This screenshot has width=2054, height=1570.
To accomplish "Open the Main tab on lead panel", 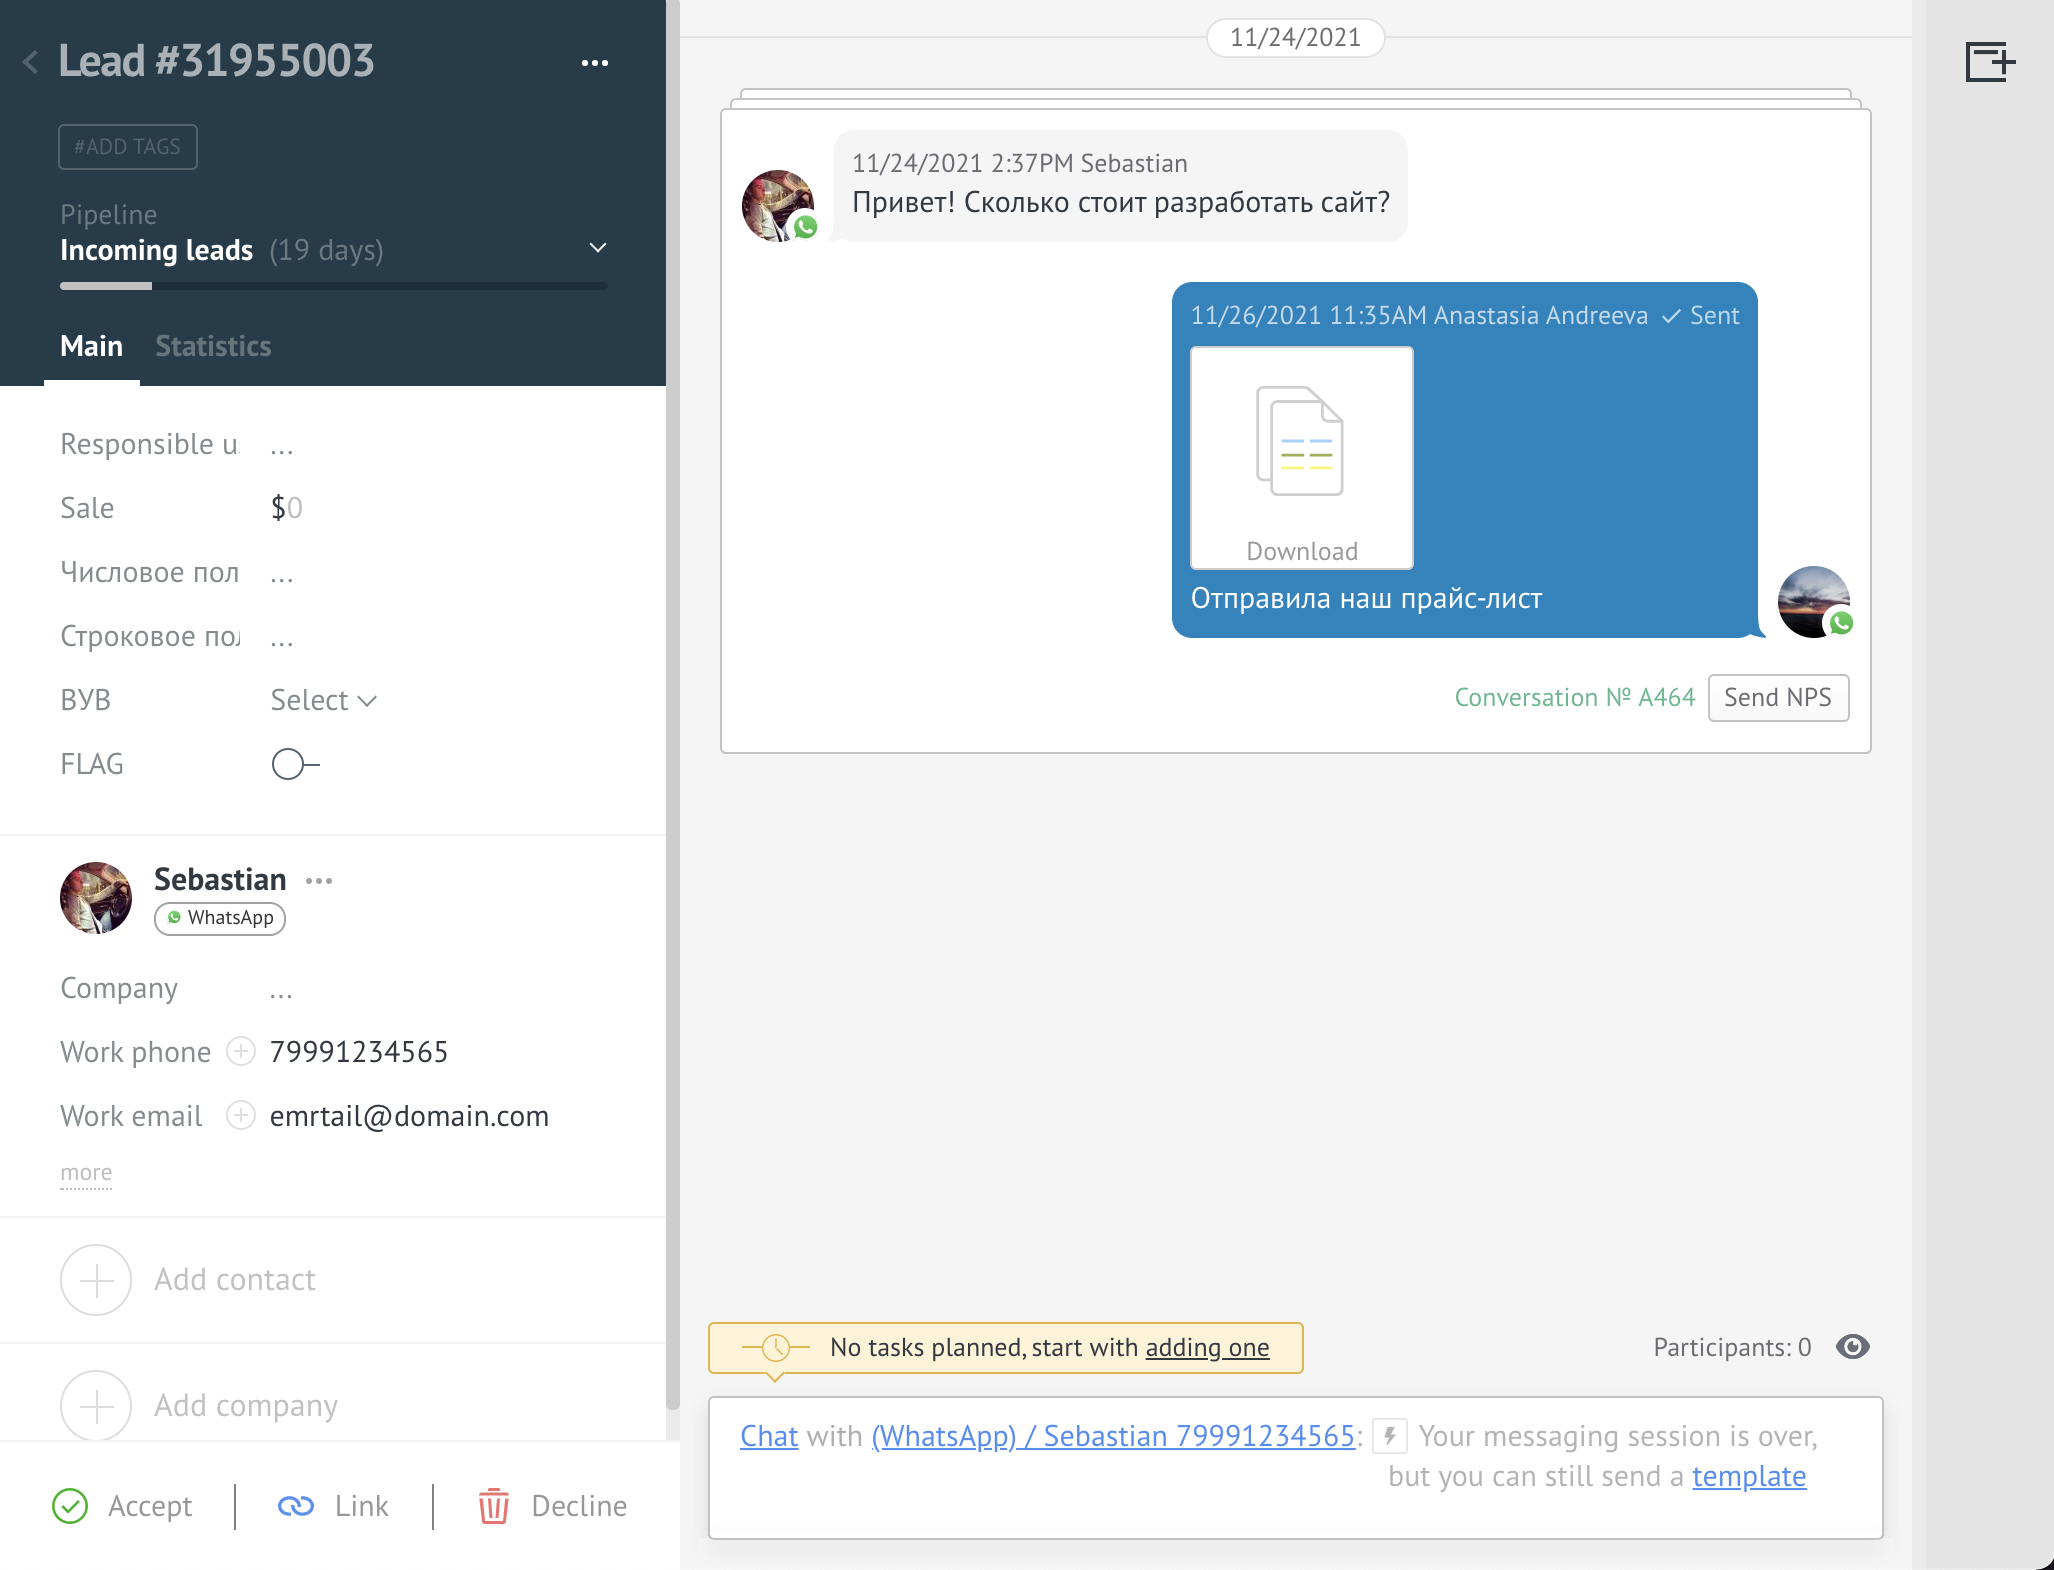I will (91, 345).
